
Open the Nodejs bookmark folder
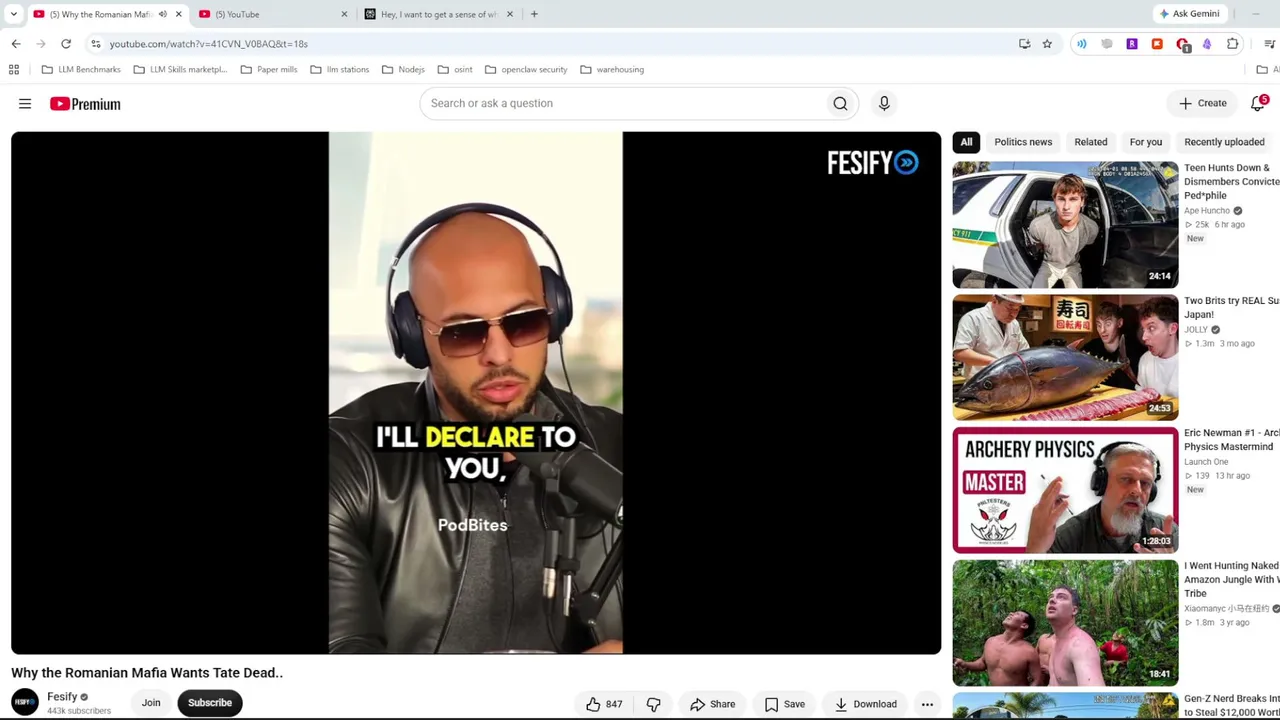point(403,70)
